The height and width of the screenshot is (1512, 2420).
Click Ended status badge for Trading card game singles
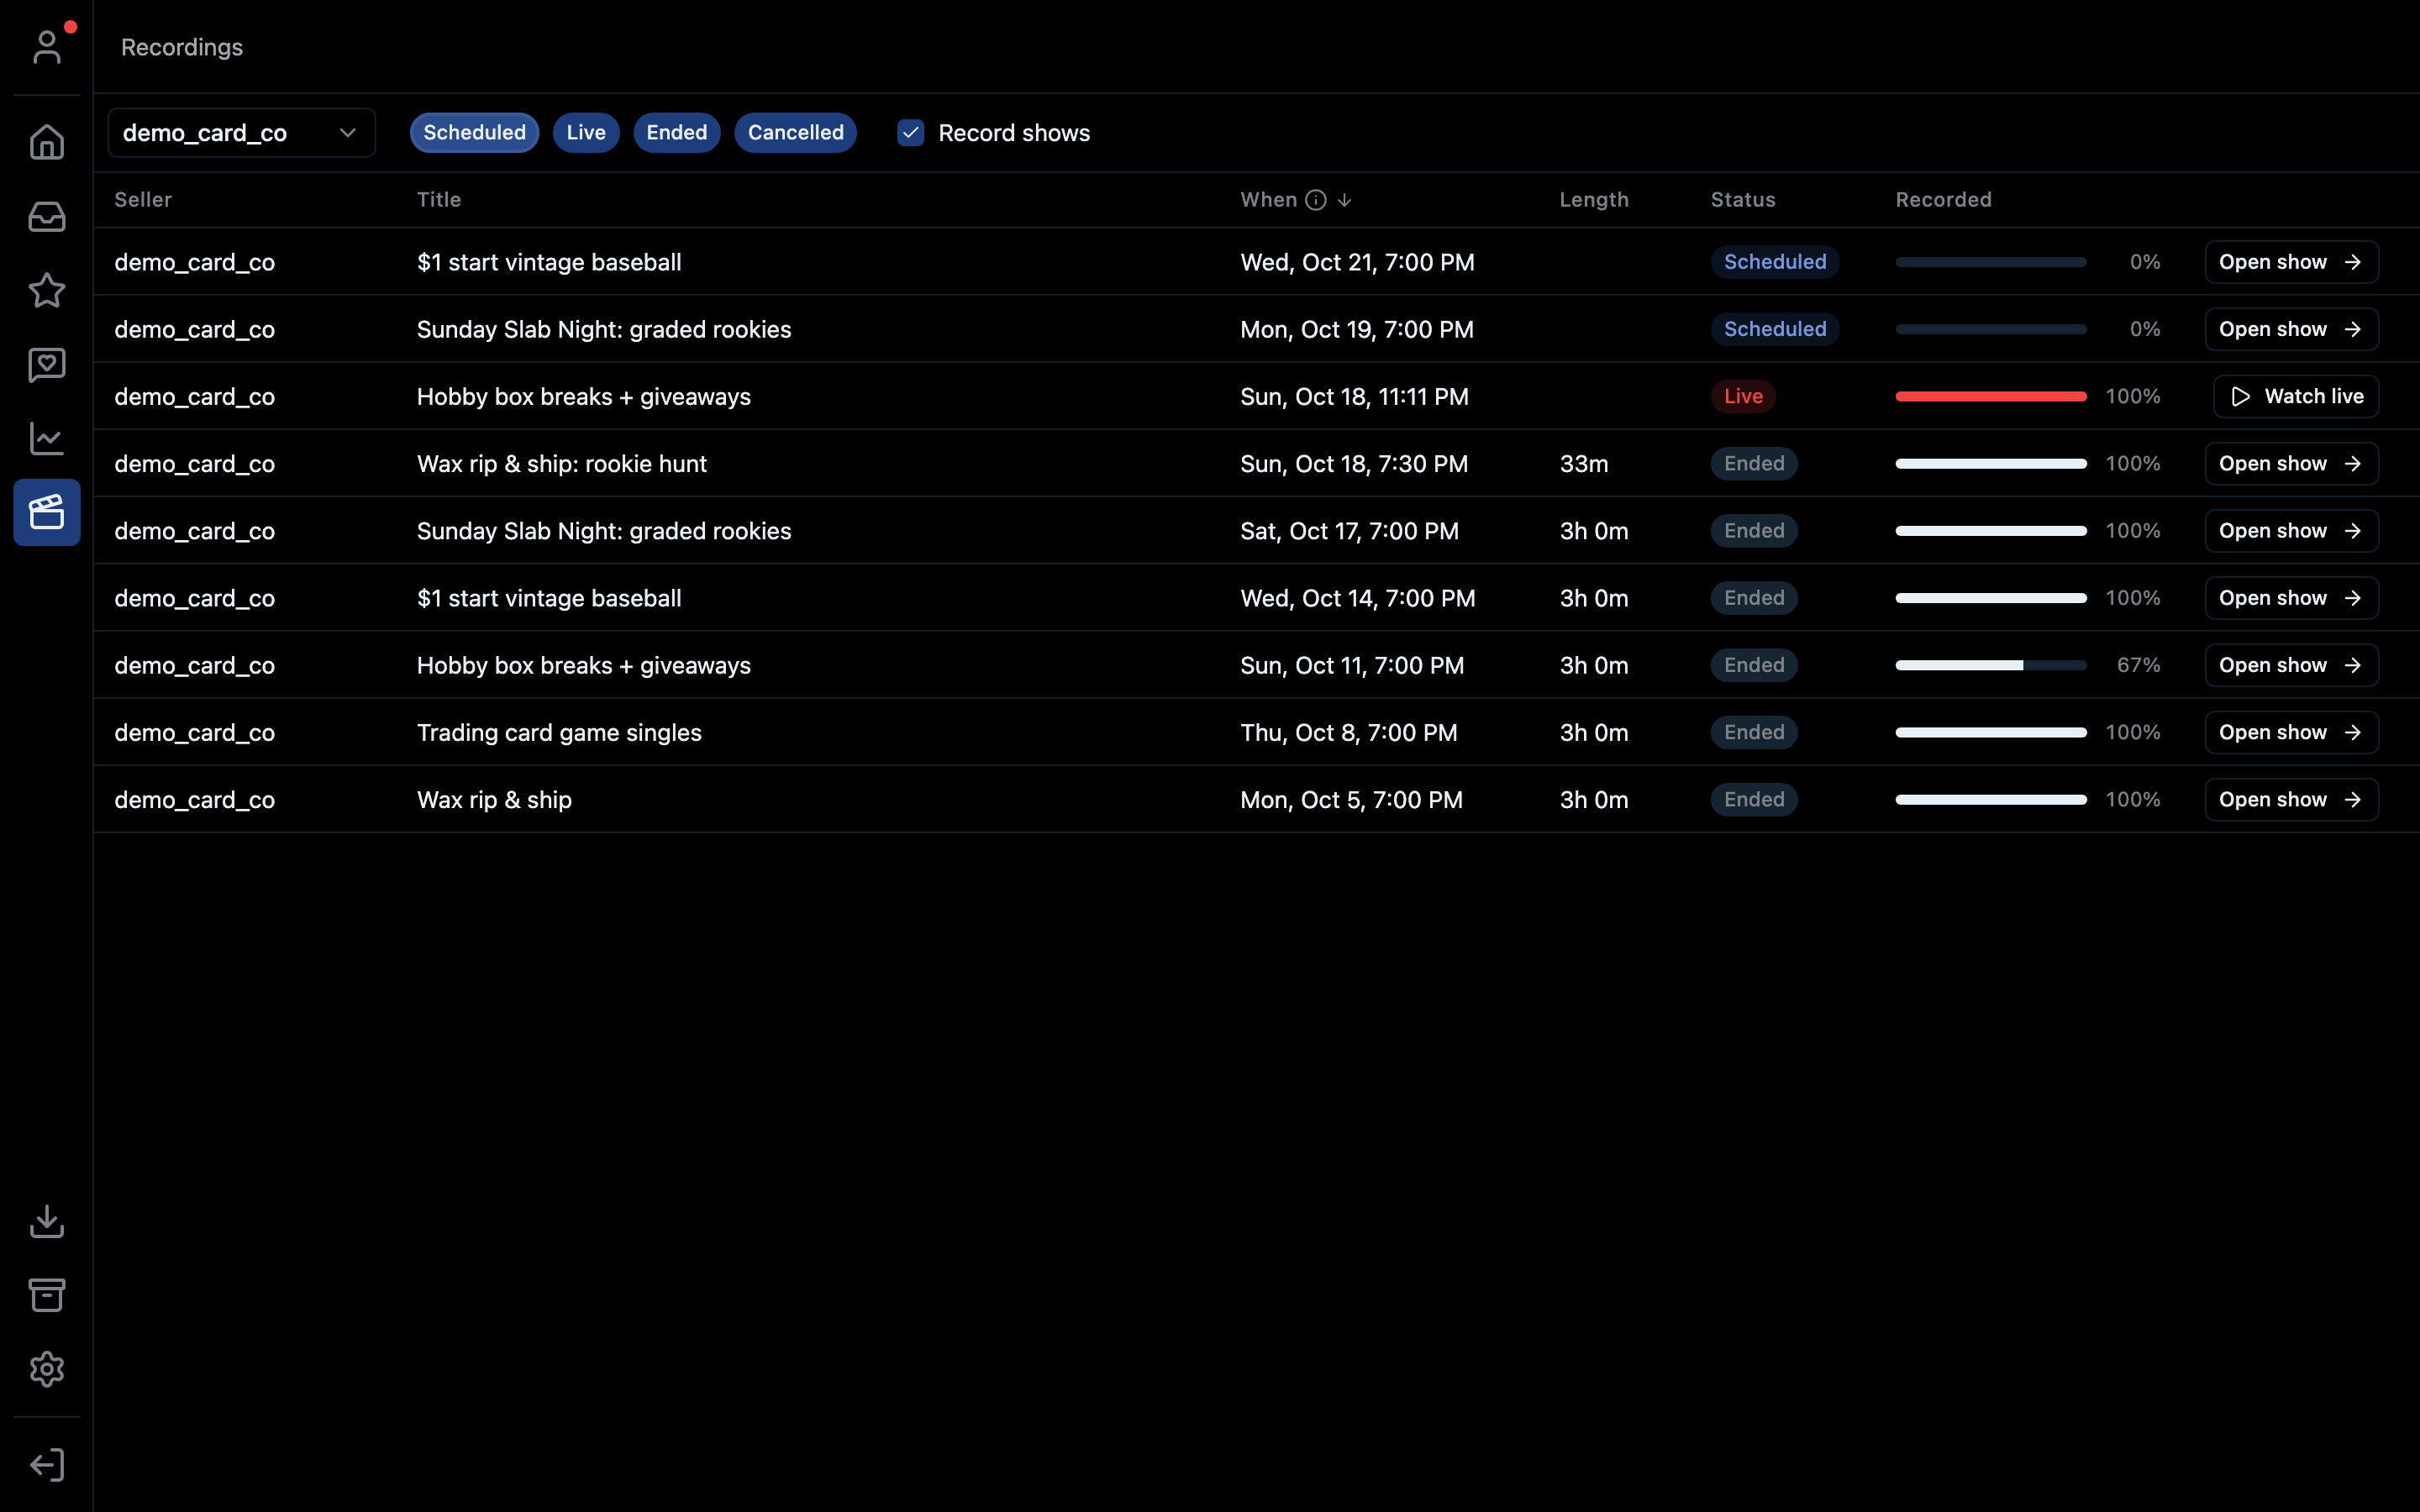pos(1754,732)
